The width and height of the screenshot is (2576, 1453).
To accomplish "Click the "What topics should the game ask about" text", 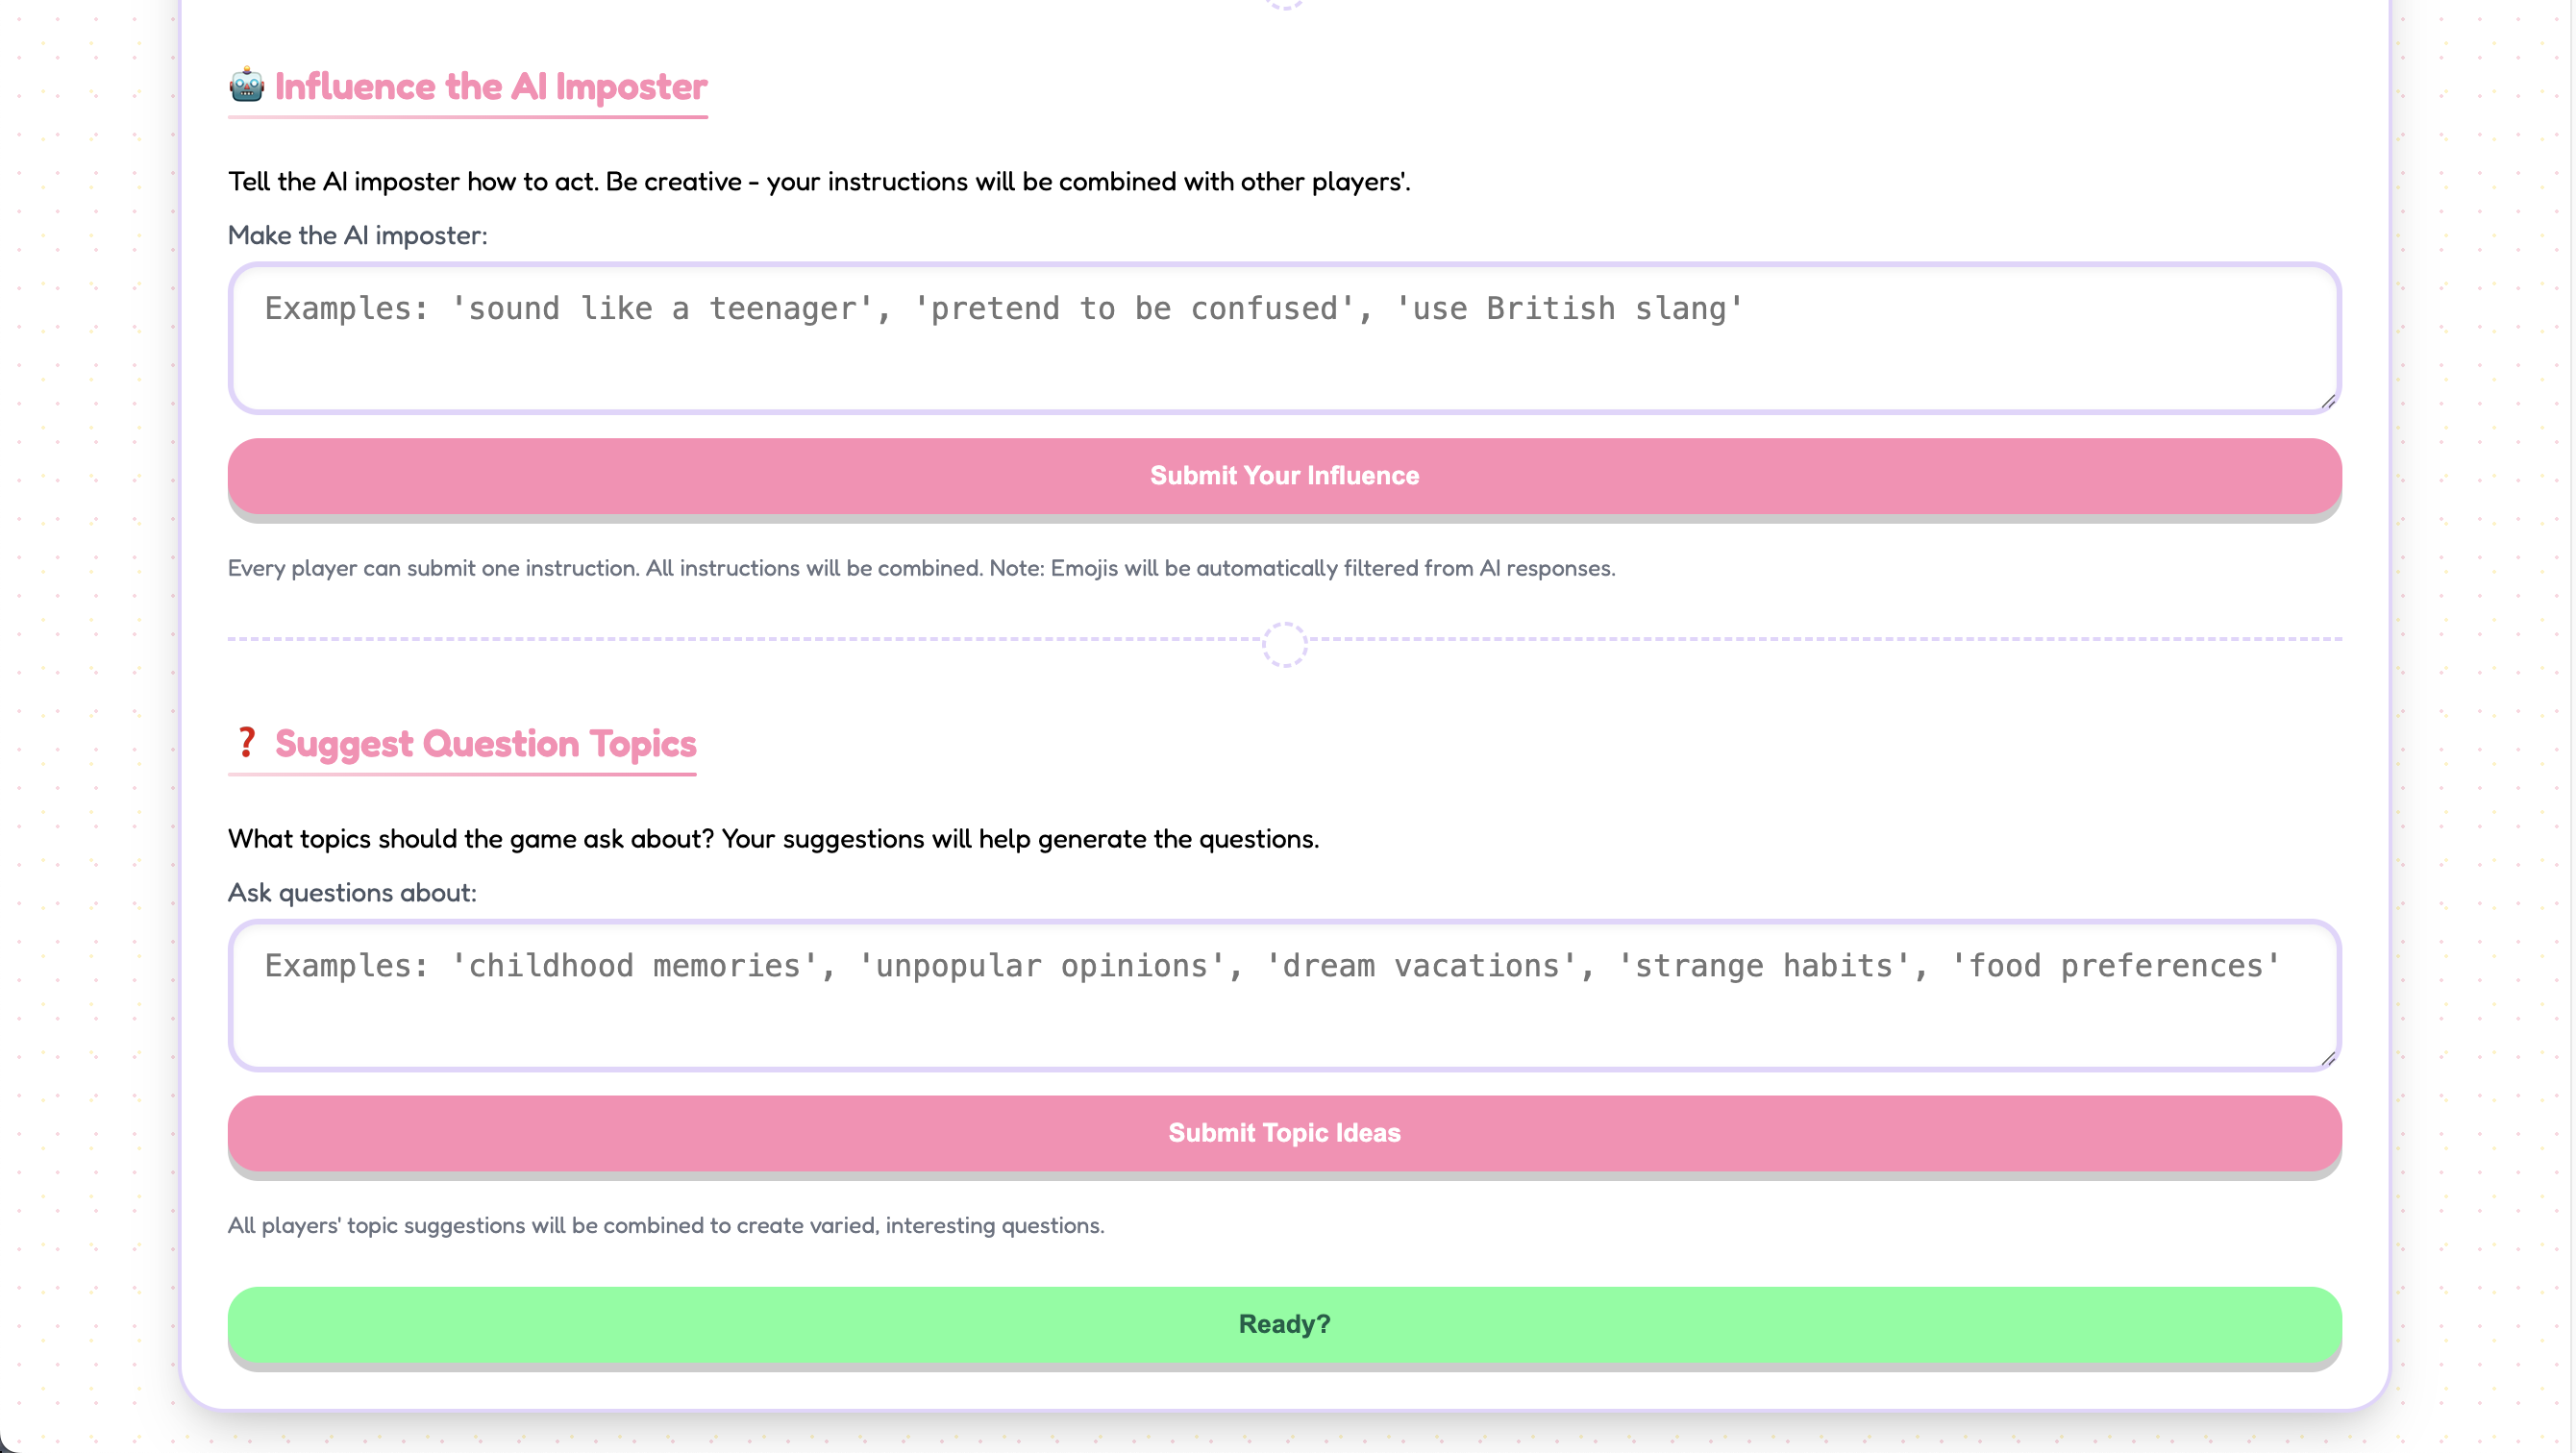I will click(x=773, y=839).
